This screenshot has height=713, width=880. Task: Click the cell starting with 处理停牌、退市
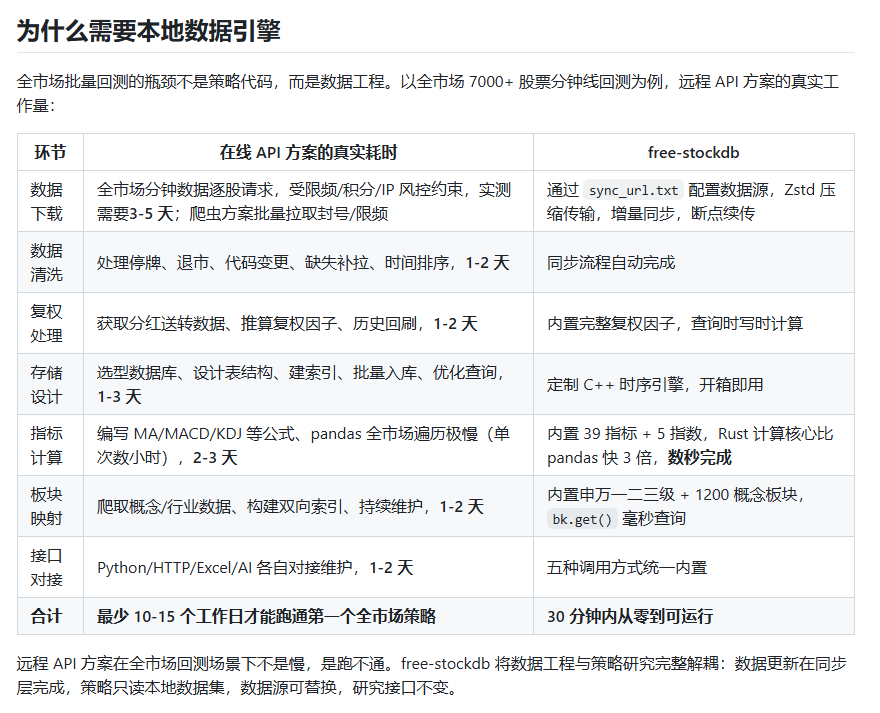[x=308, y=262]
